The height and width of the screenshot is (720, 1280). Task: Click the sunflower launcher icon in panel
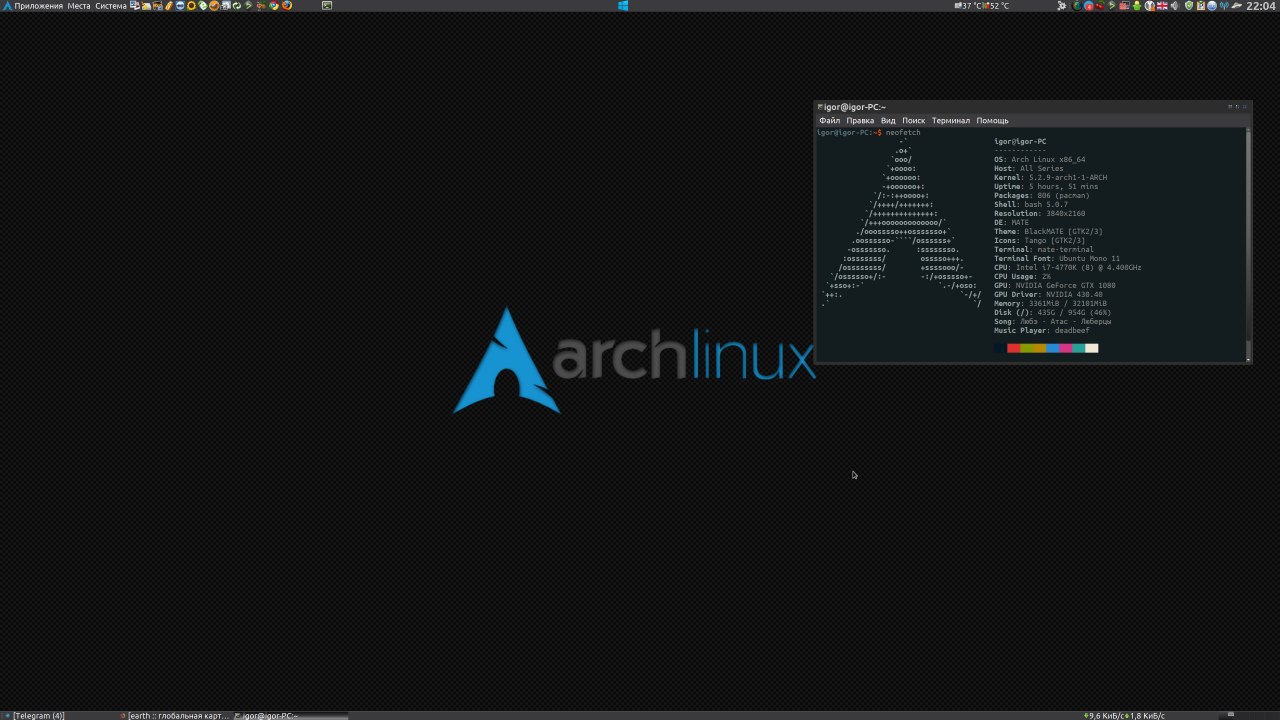coord(191,5)
